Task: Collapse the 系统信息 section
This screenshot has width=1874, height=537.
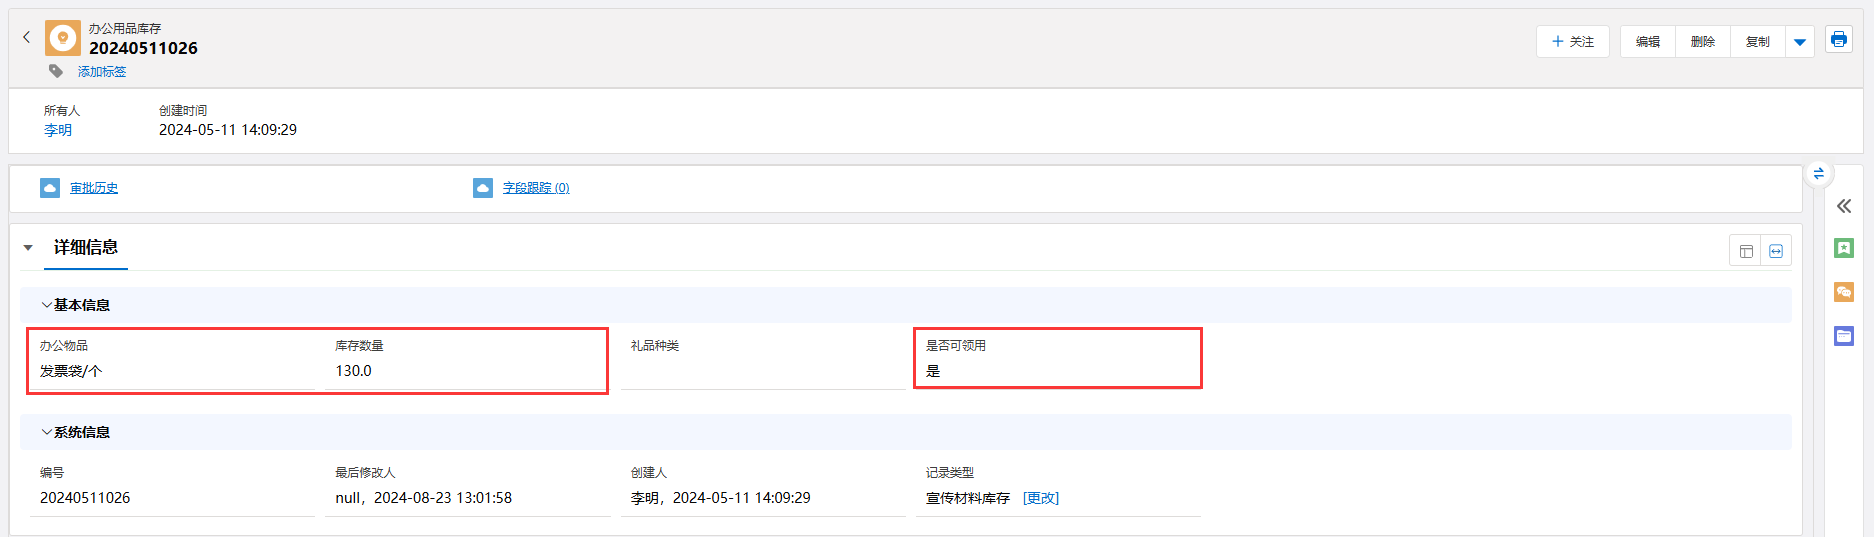Action: (47, 432)
